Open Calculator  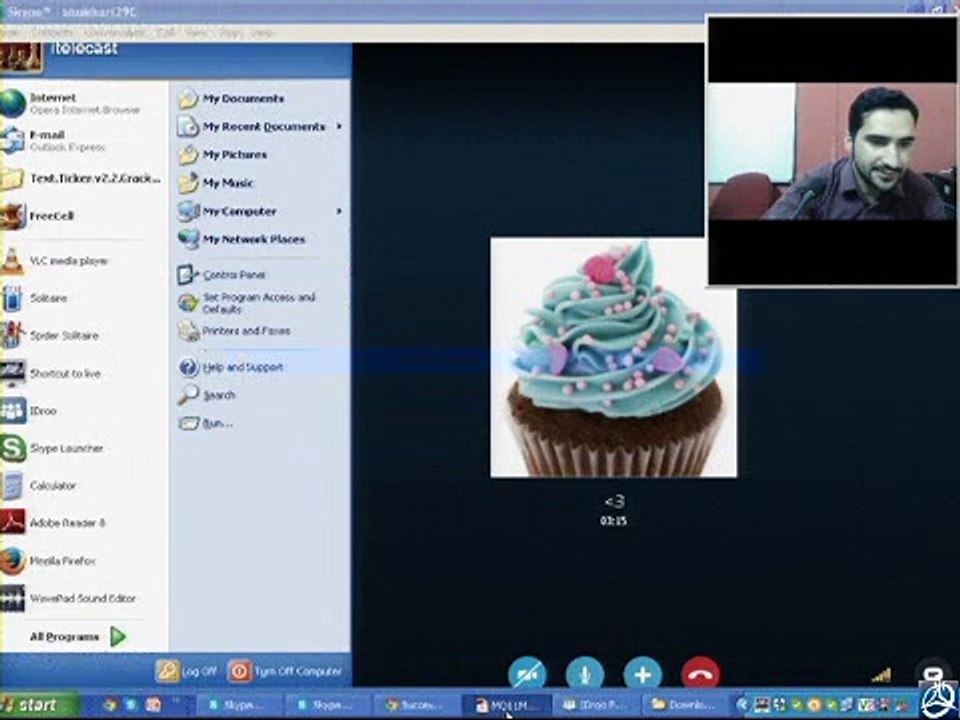point(84,486)
